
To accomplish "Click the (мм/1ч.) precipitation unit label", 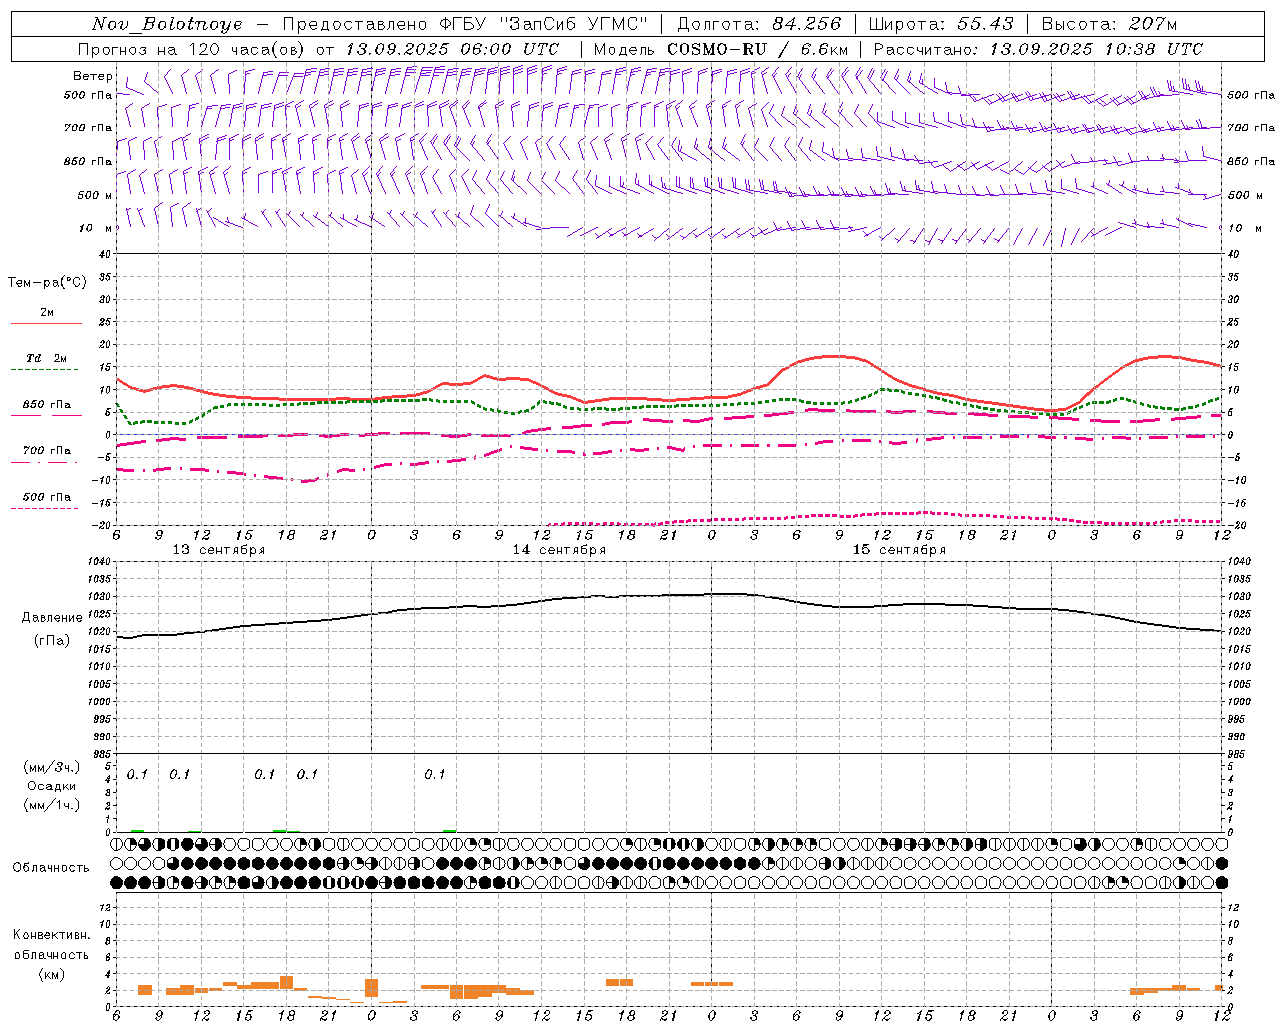I will [x=51, y=805].
